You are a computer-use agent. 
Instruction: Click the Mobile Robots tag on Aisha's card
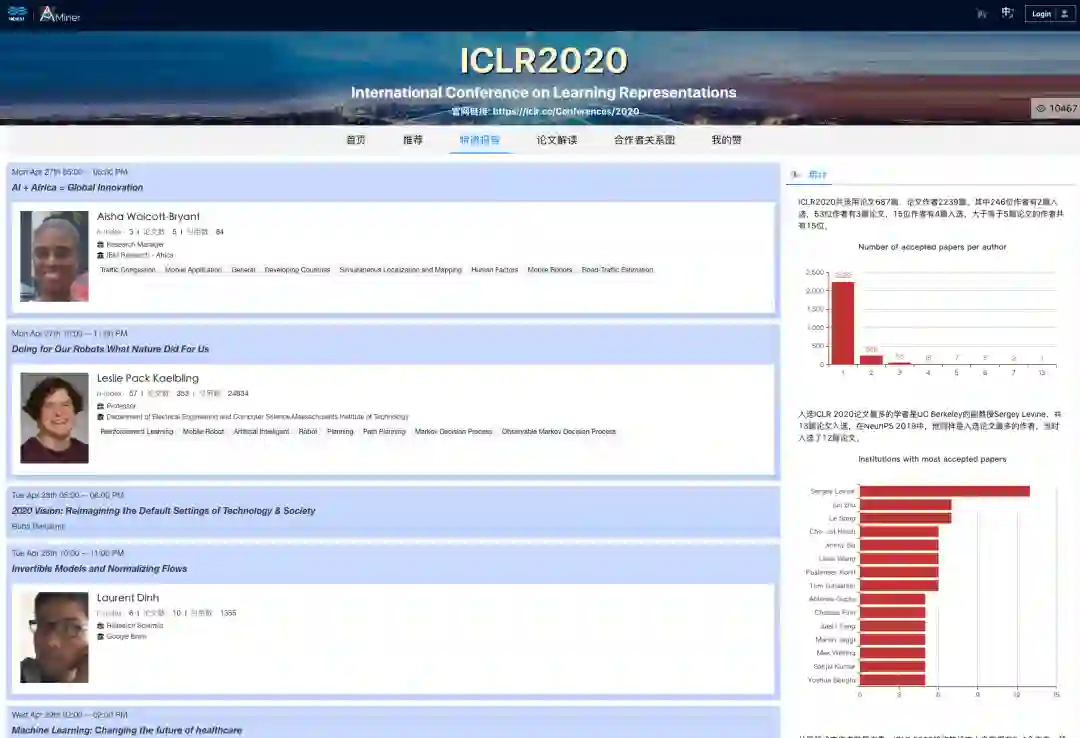pyautogui.click(x=550, y=270)
